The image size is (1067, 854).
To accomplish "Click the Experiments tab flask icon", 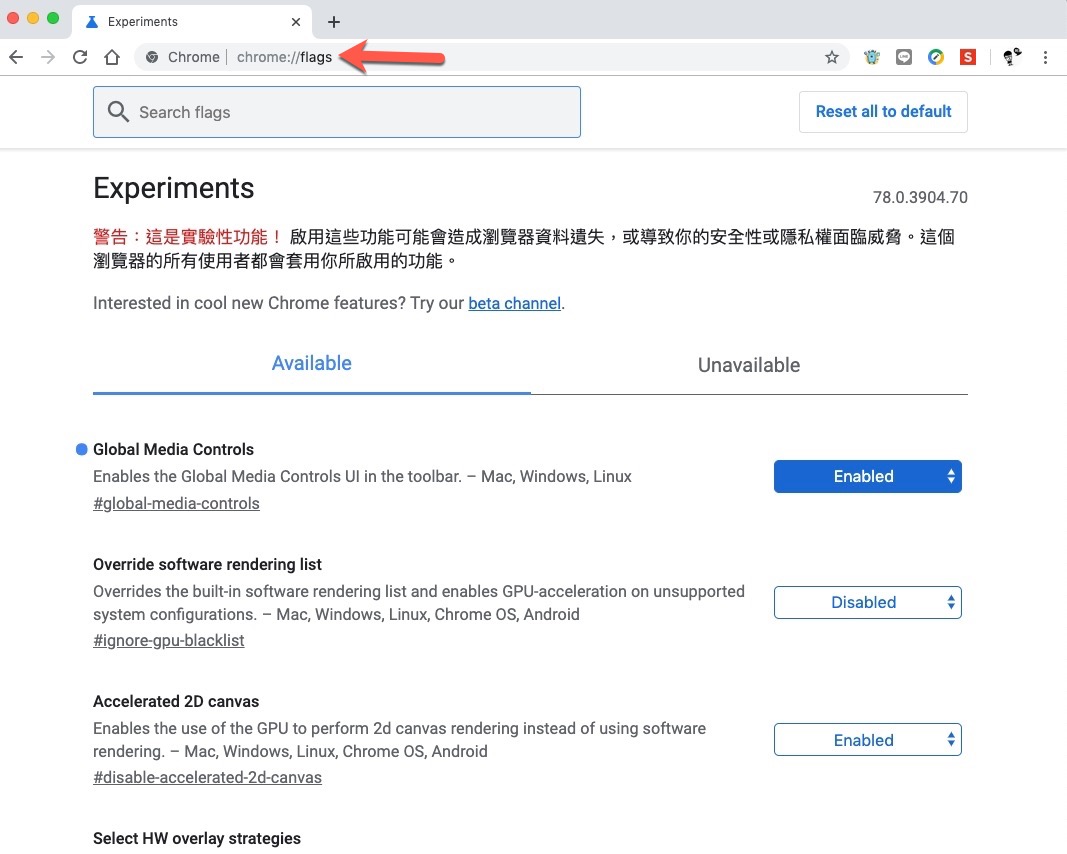I will [x=92, y=22].
